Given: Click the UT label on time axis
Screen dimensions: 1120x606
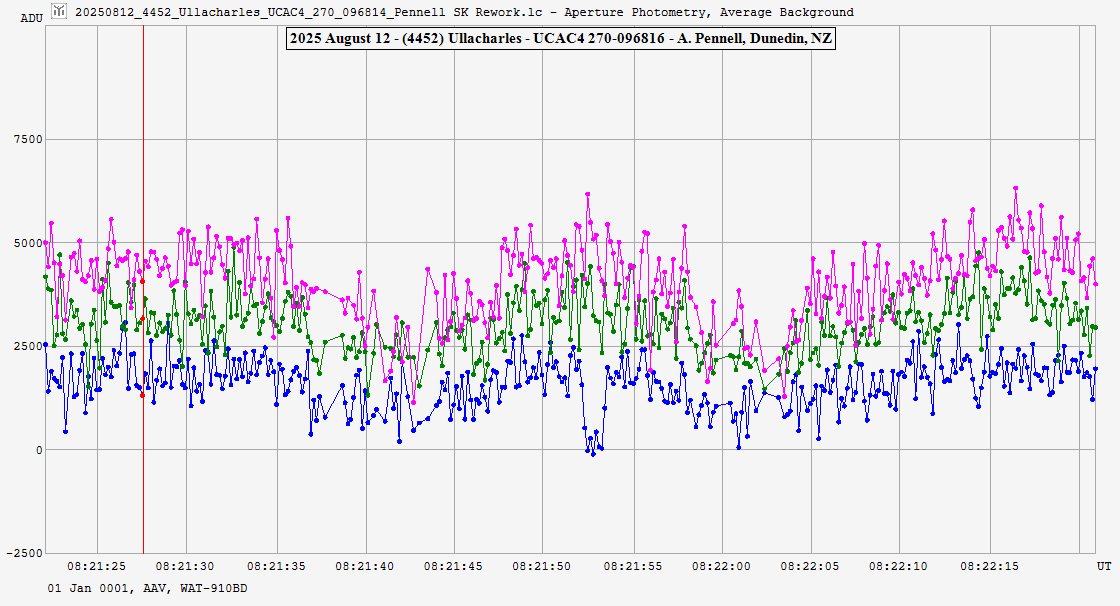Looking at the screenshot, I should (1103, 566).
